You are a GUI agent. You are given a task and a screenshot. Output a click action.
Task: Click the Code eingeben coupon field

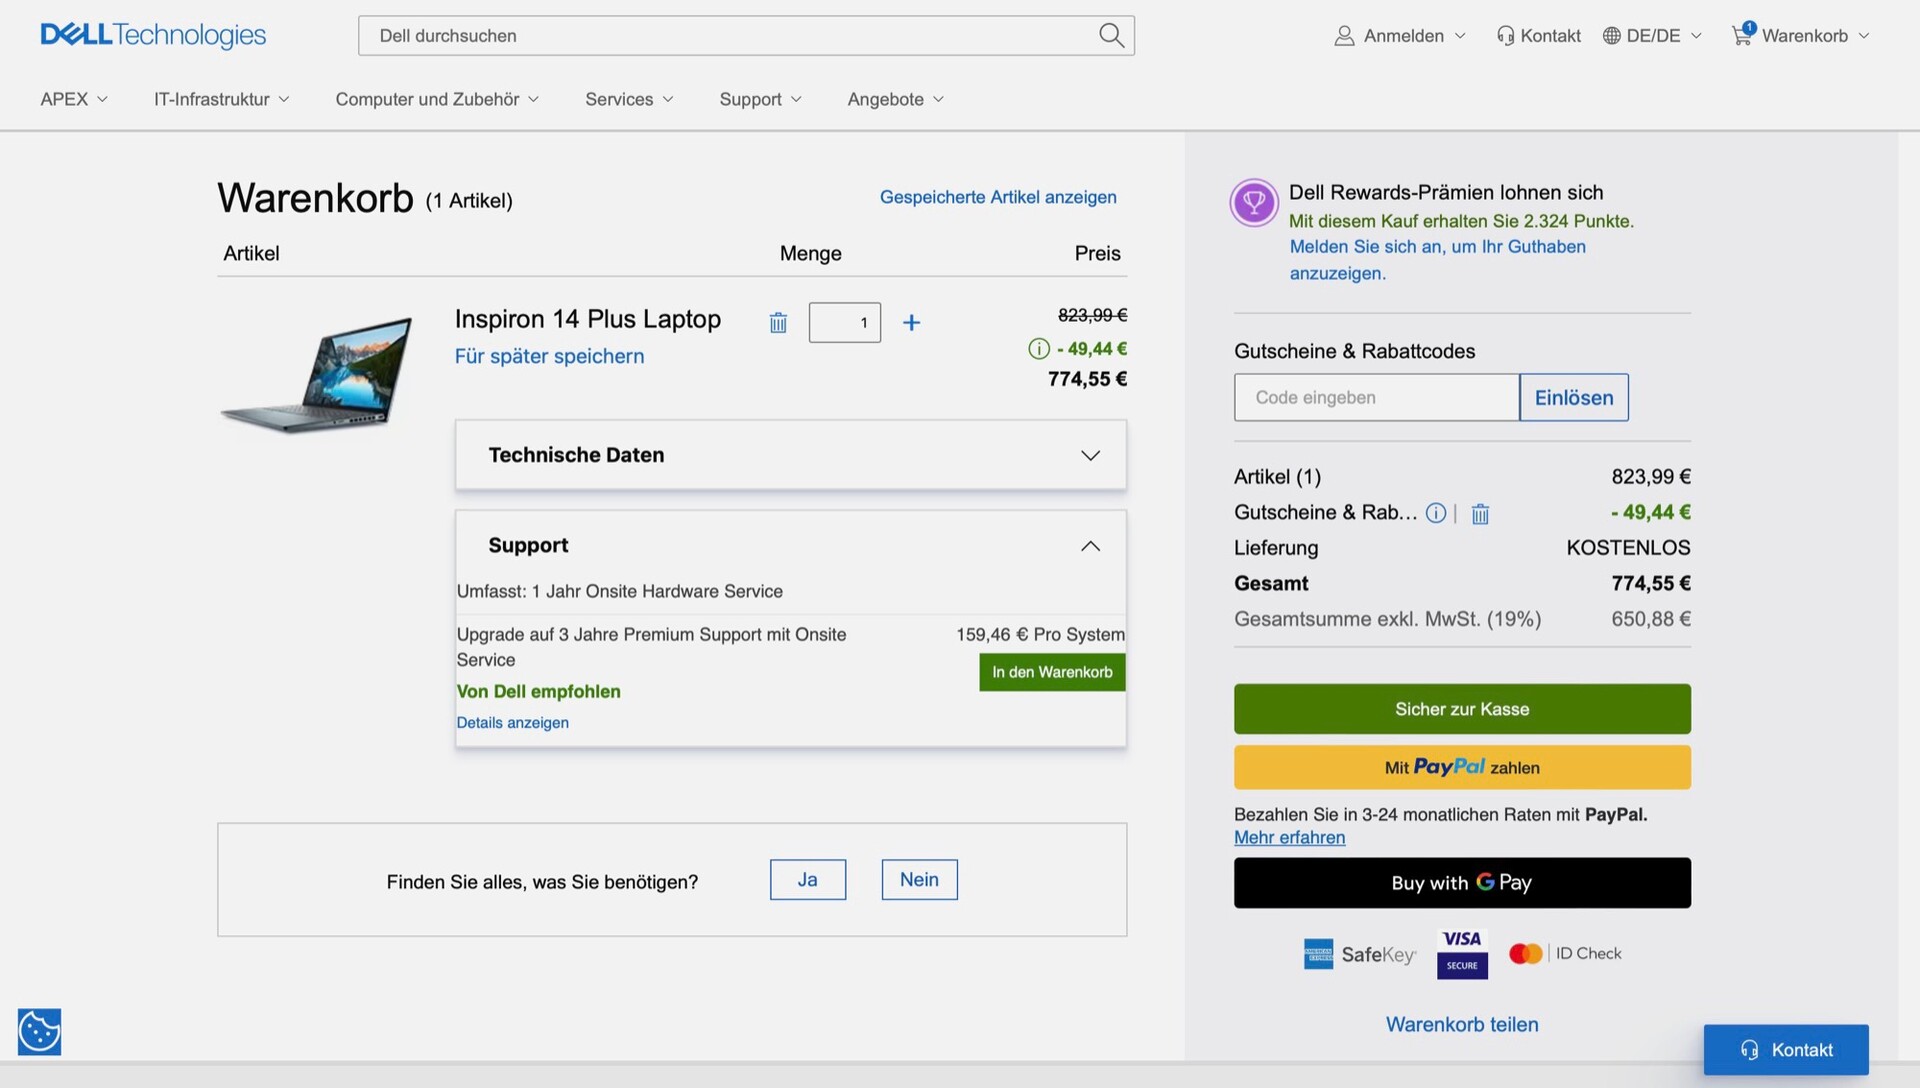click(x=1376, y=398)
